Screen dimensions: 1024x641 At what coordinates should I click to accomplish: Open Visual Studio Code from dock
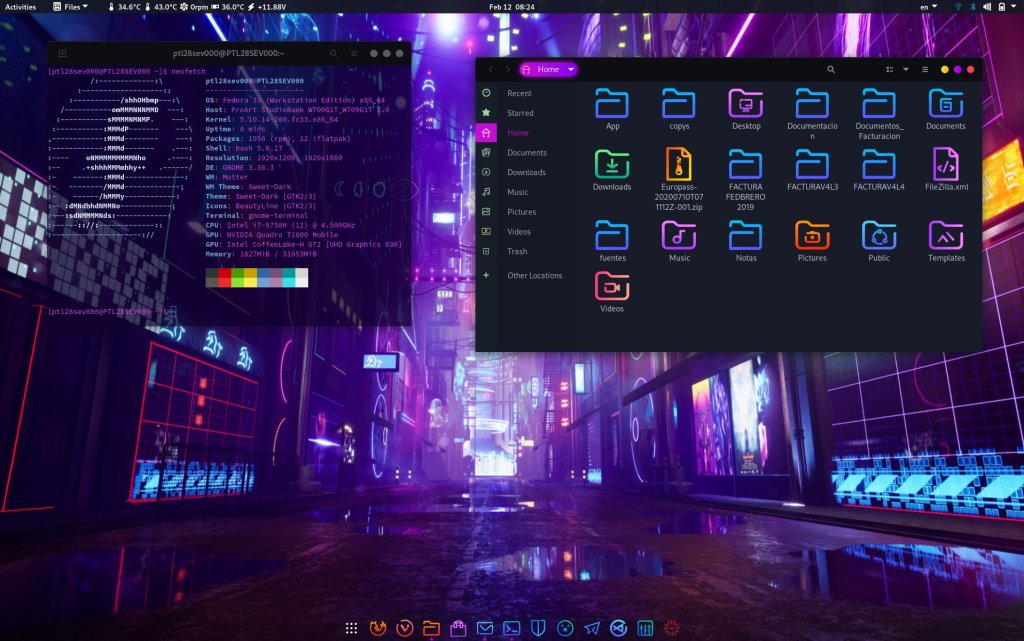tap(618, 628)
